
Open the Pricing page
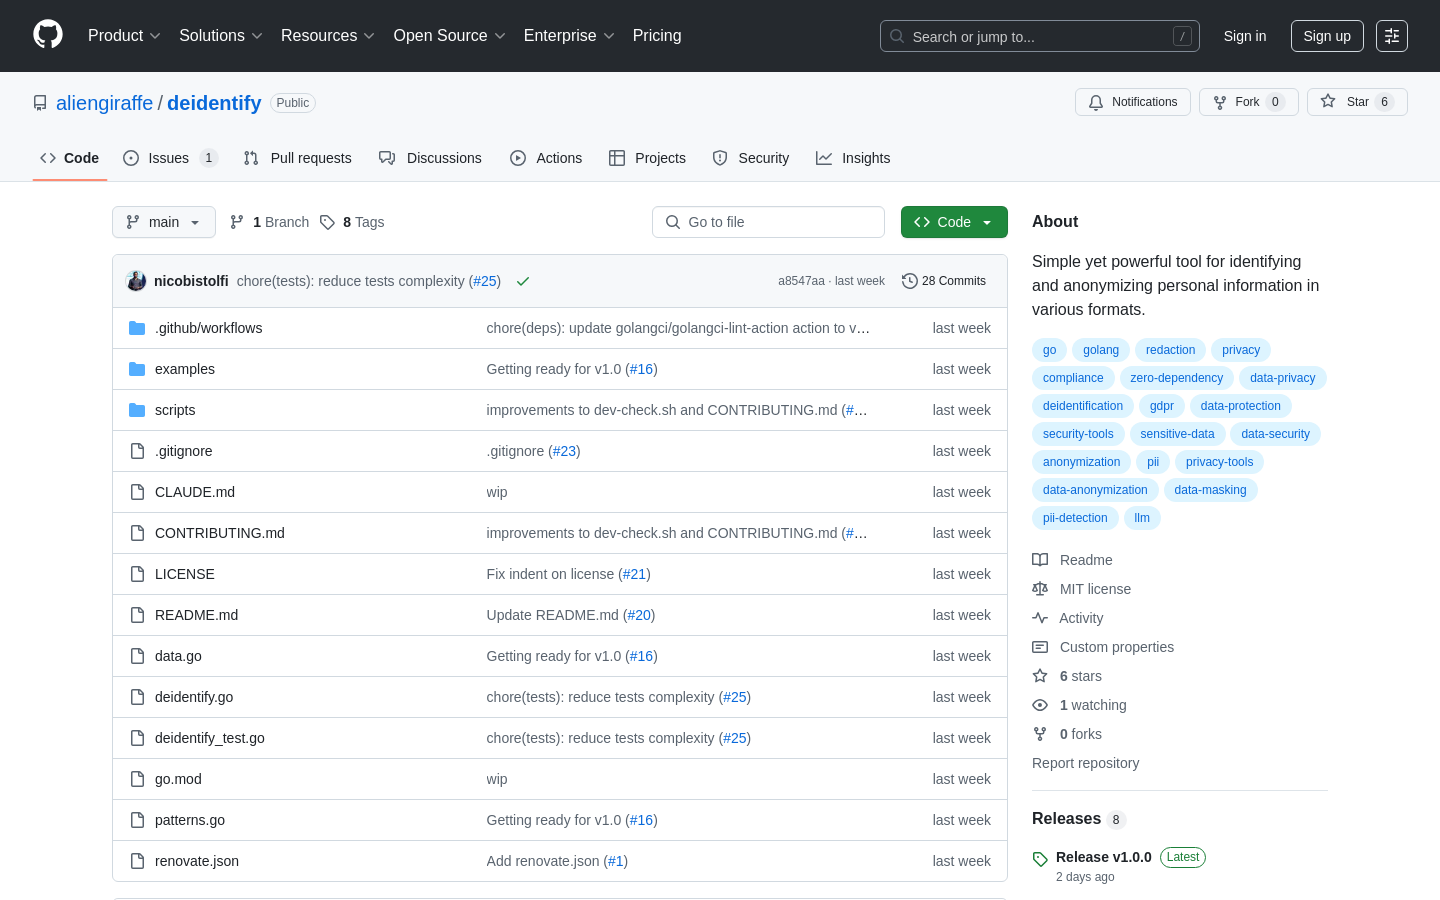[x=657, y=36]
